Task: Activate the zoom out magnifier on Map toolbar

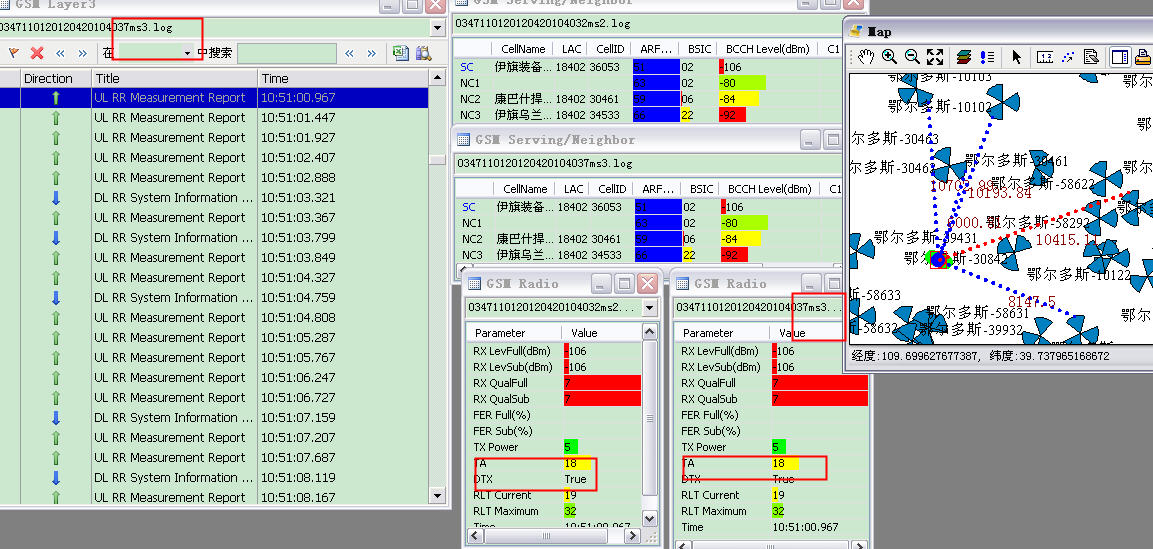Action: 912,57
